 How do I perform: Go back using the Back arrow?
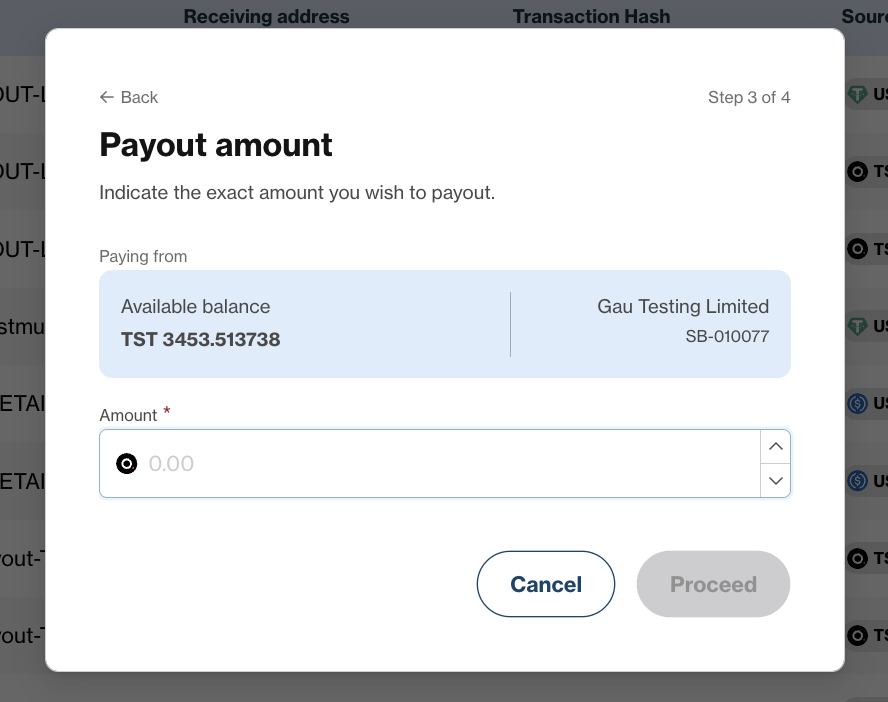click(x=106, y=97)
